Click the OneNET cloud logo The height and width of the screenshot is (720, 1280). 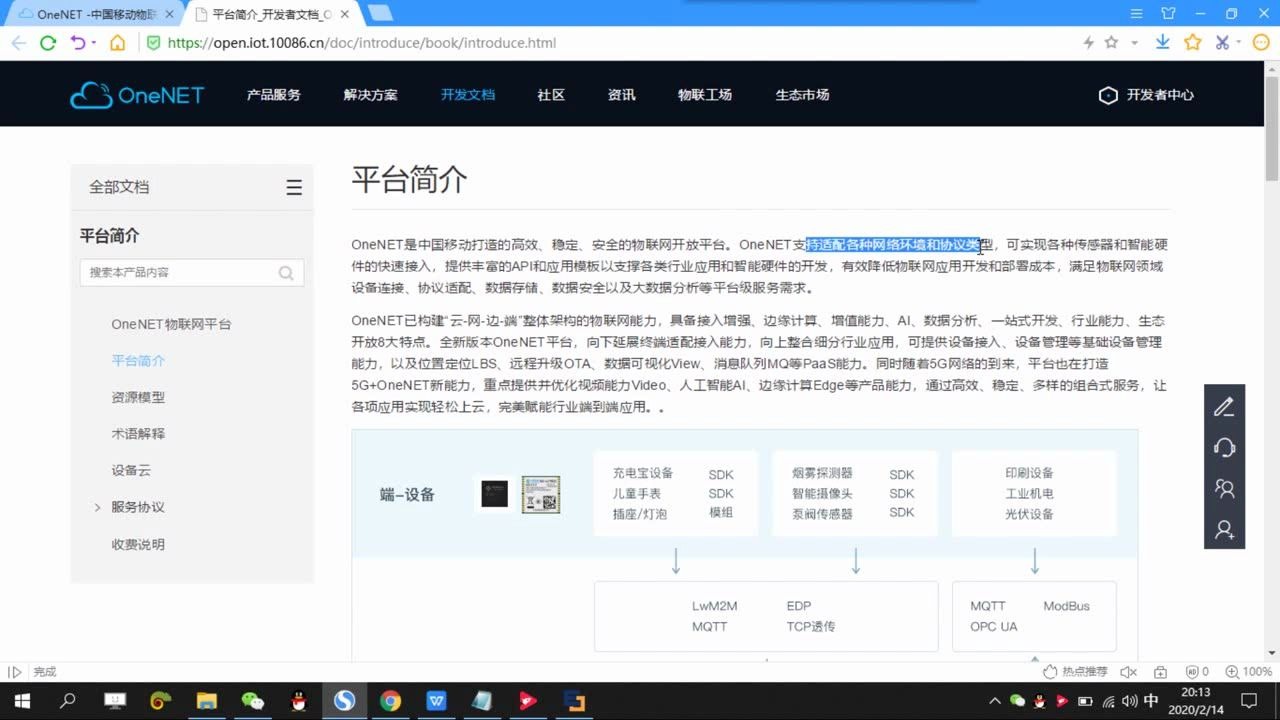pos(137,95)
